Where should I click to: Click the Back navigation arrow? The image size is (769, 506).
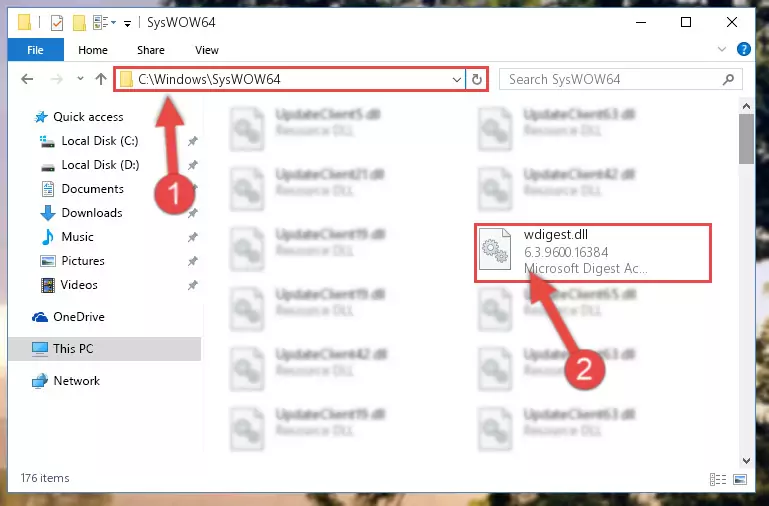pos(27,79)
